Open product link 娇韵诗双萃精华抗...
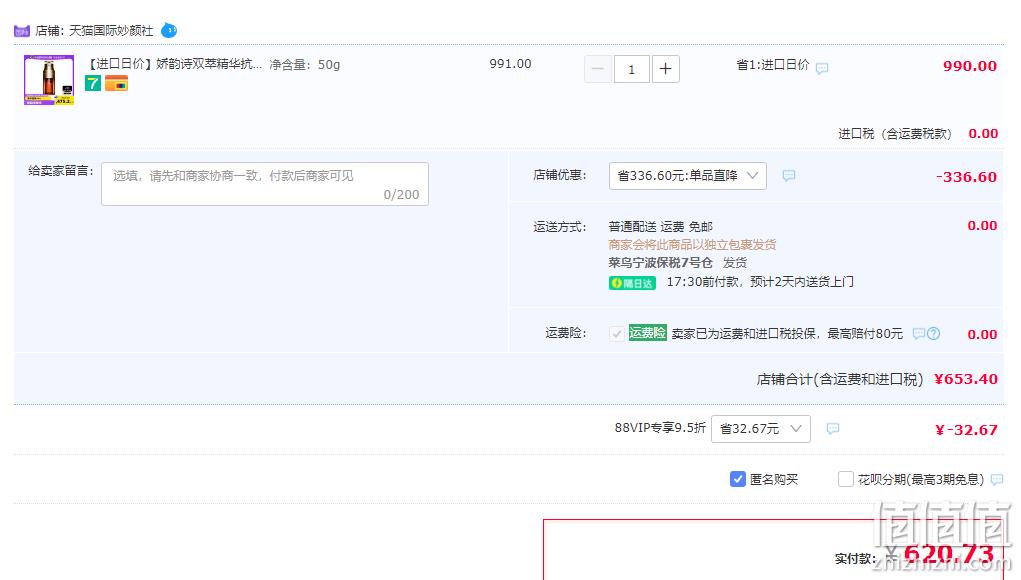This screenshot has width=1021, height=580. (x=175, y=64)
